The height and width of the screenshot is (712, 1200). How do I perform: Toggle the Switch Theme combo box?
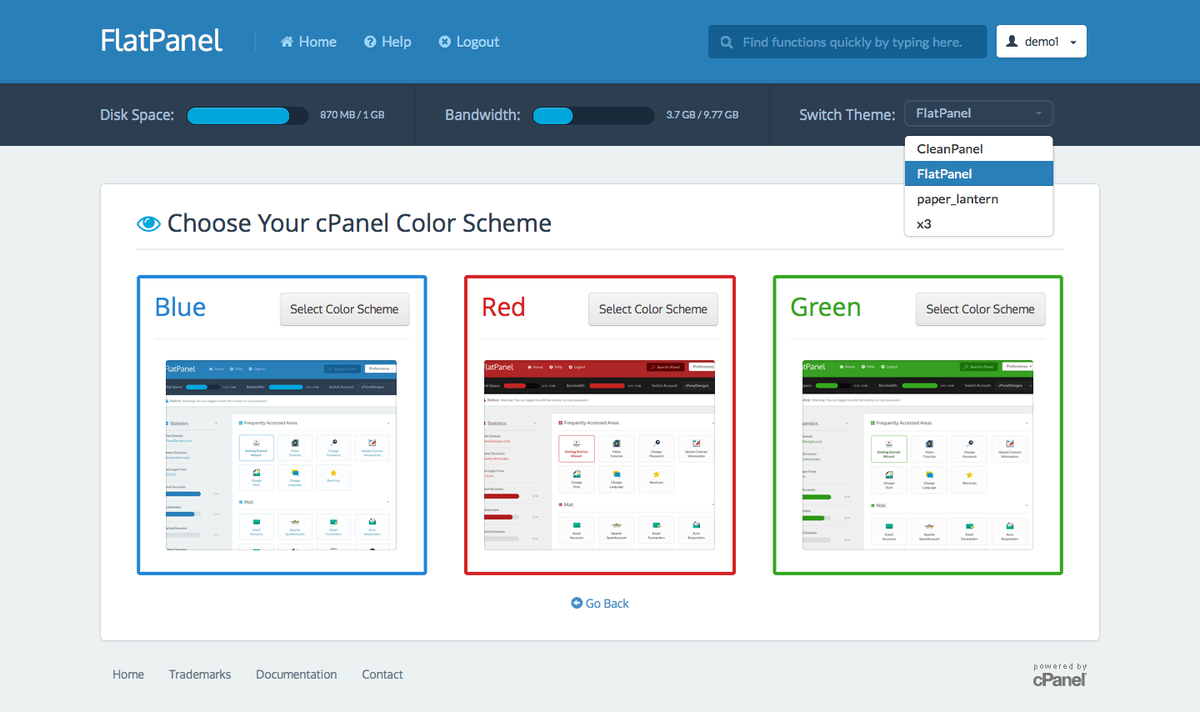[978, 114]
